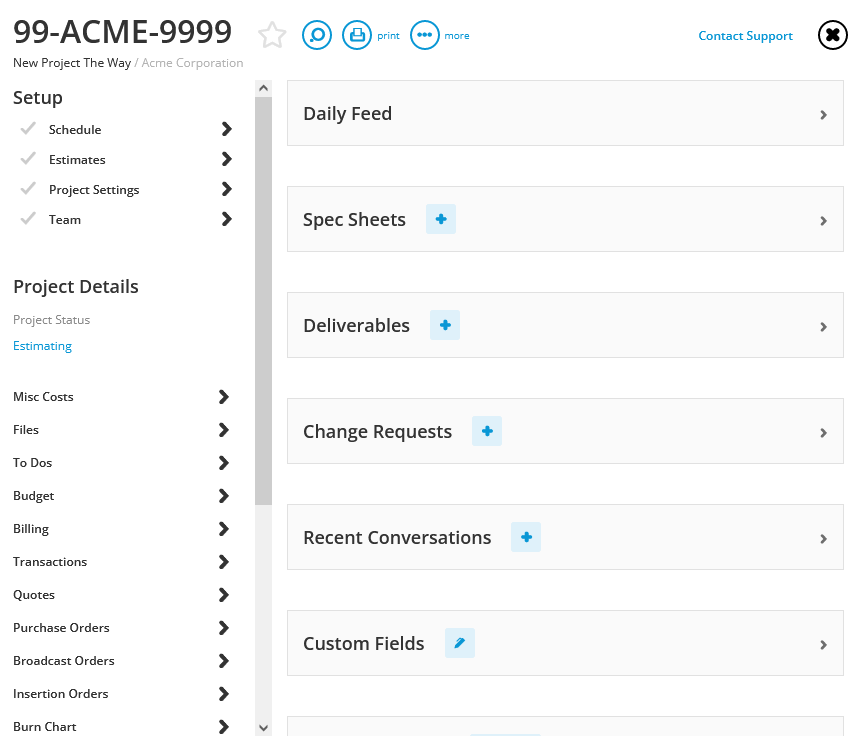This screenshot has width=866, height=736.
Task: Click the print icon
Action: point(357,35)
